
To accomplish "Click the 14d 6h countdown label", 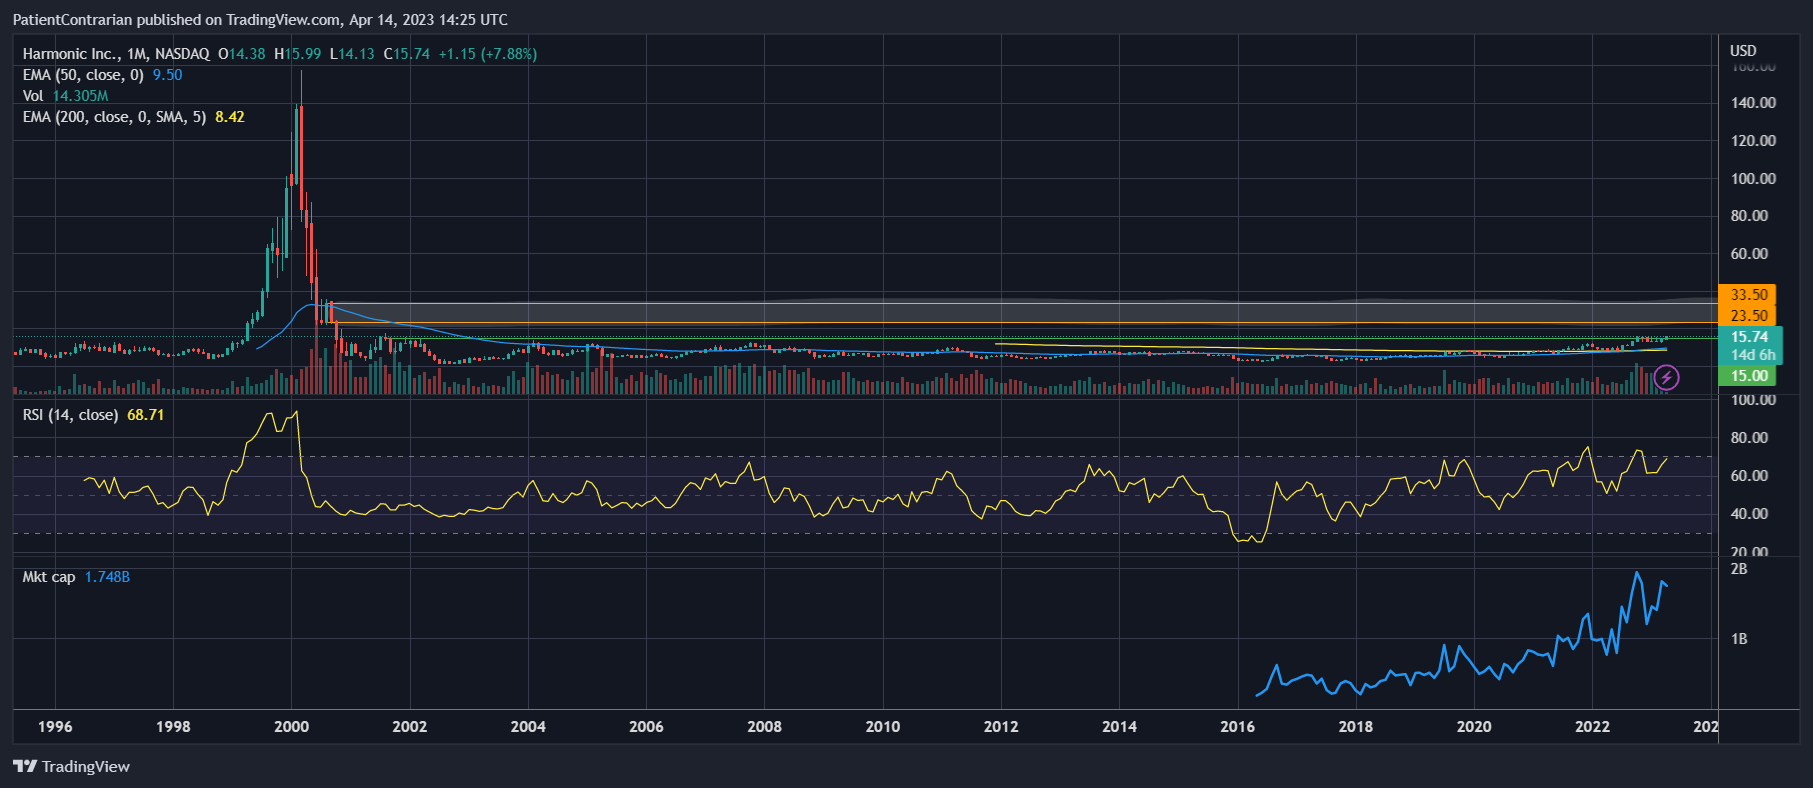I will pos(1752,355).
